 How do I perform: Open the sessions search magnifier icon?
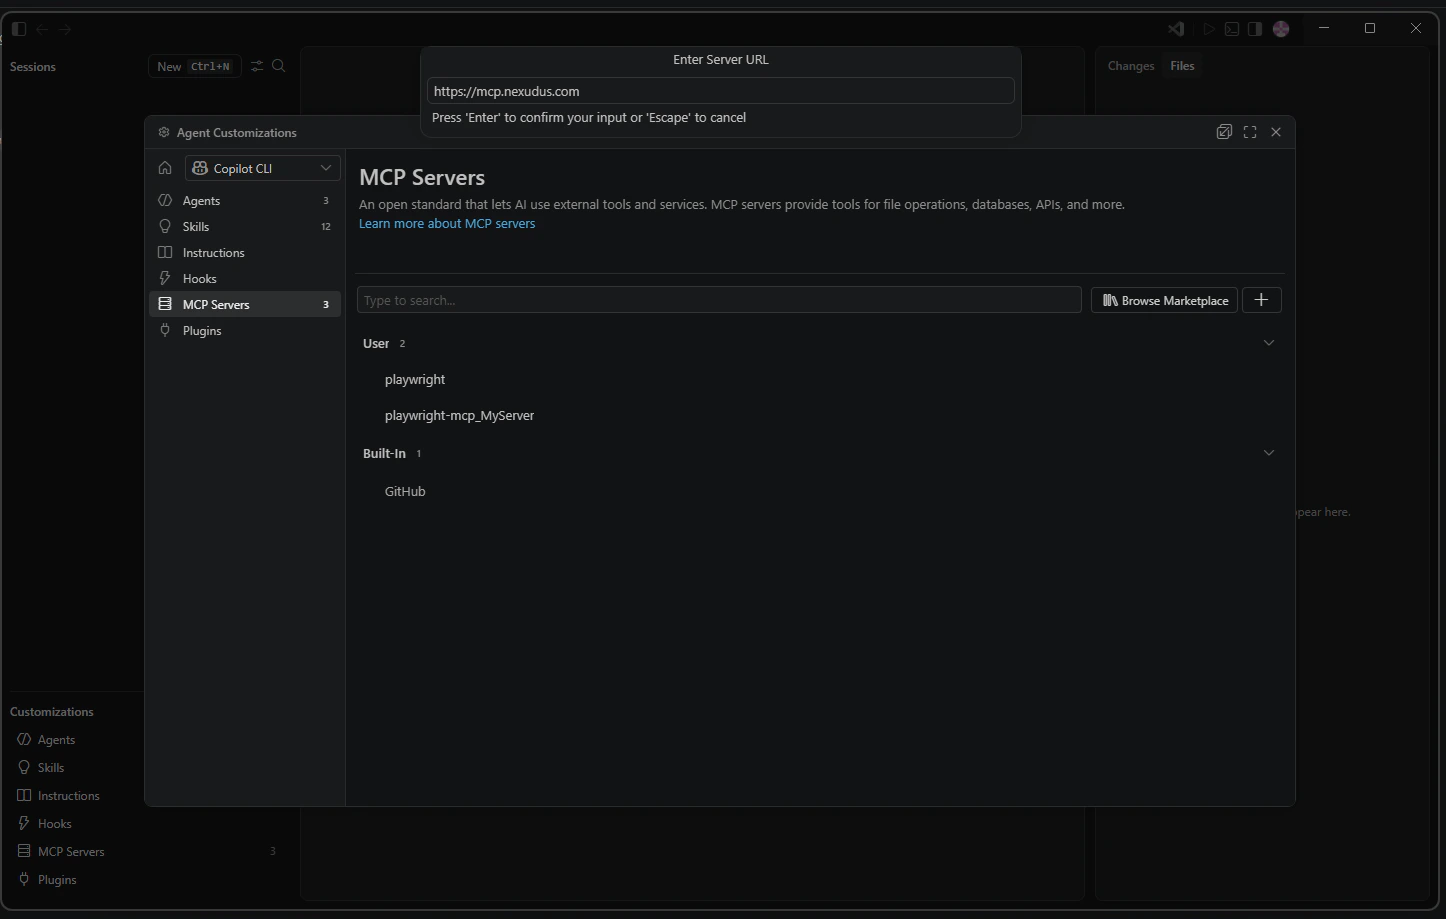(279, 66)
